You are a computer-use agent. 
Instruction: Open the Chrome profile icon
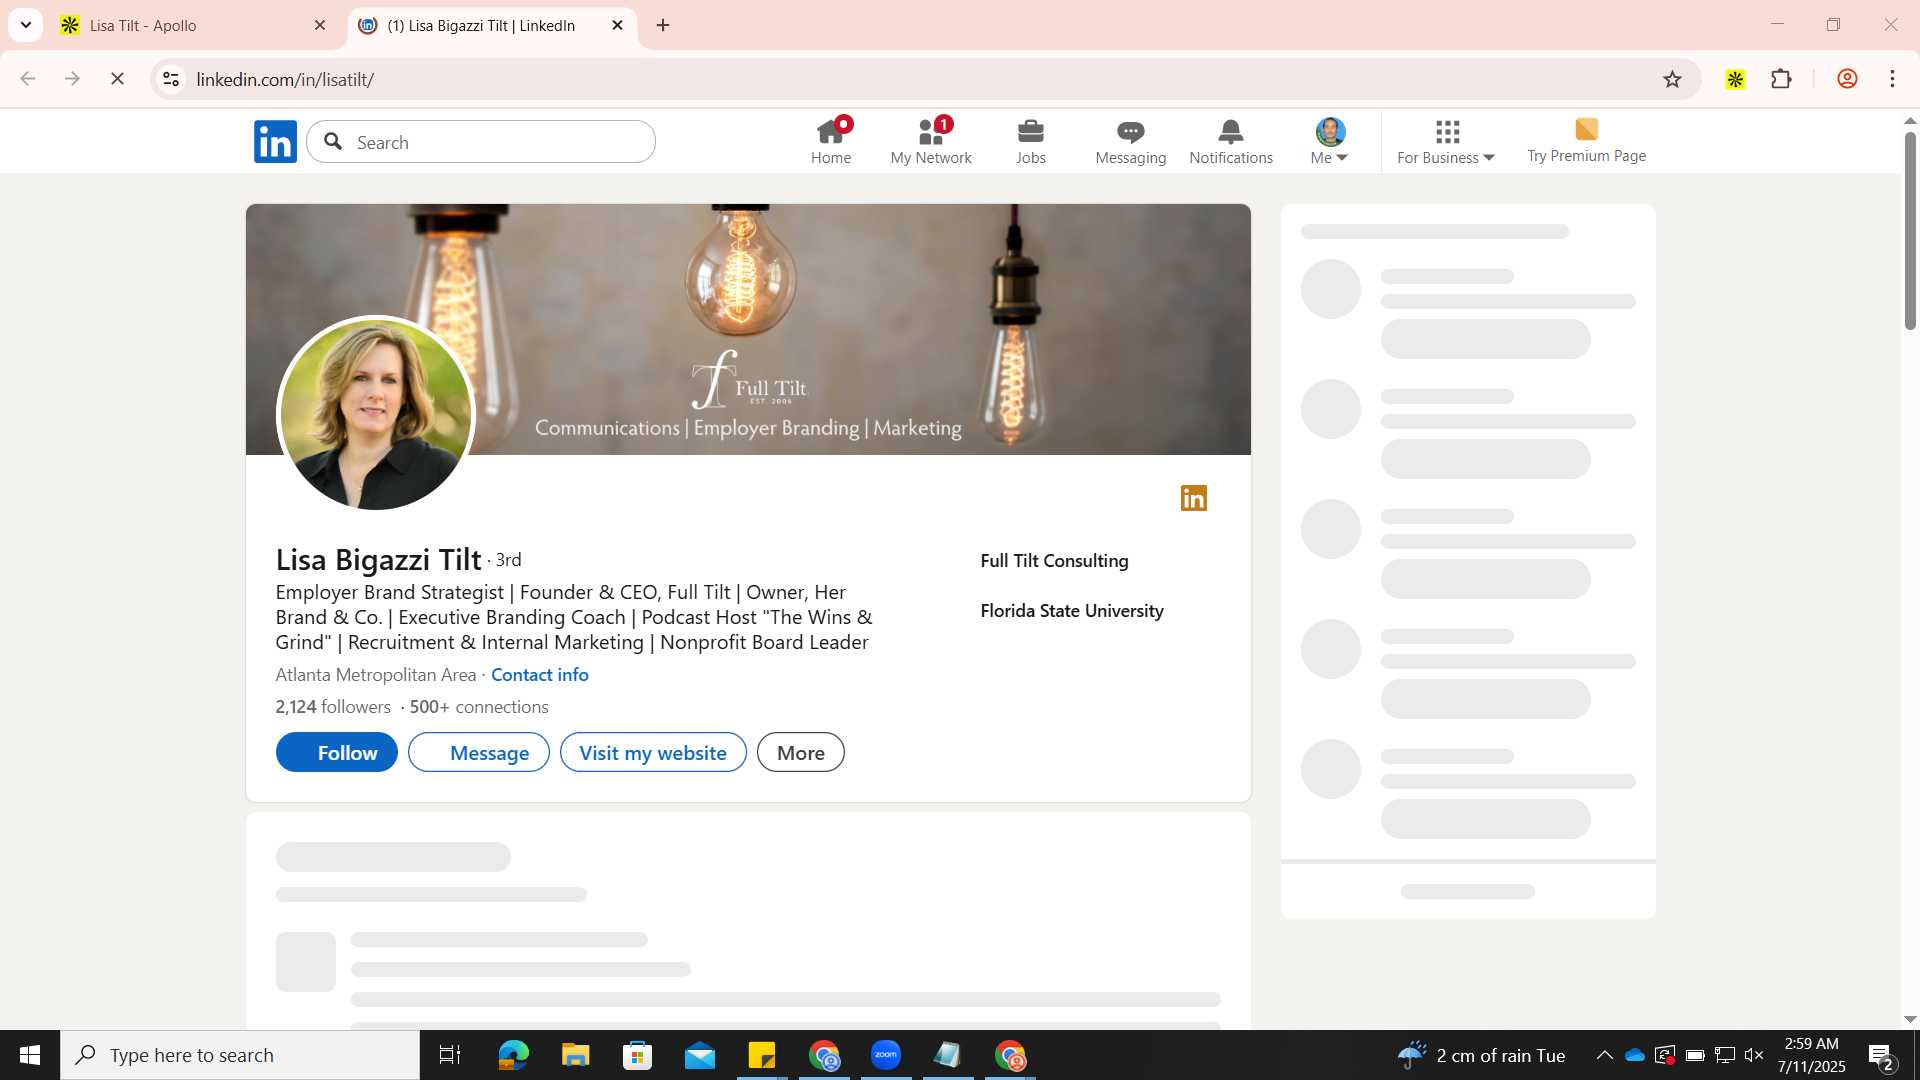tap(1847, 79)
